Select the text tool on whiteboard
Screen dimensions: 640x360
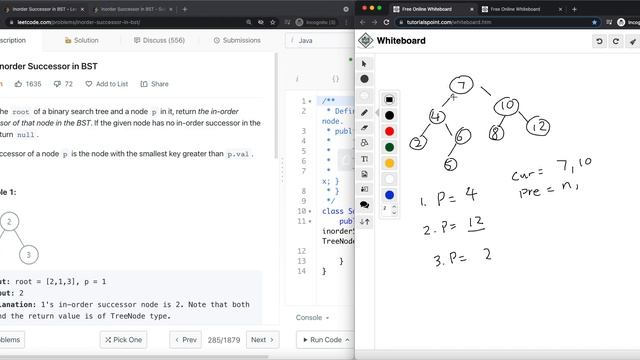coord(364,159)
